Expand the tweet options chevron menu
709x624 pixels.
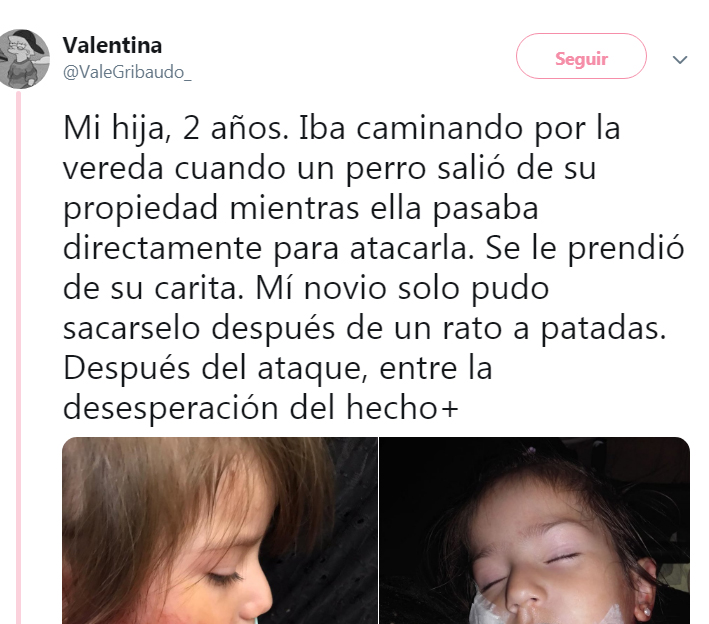pos(680,60)
